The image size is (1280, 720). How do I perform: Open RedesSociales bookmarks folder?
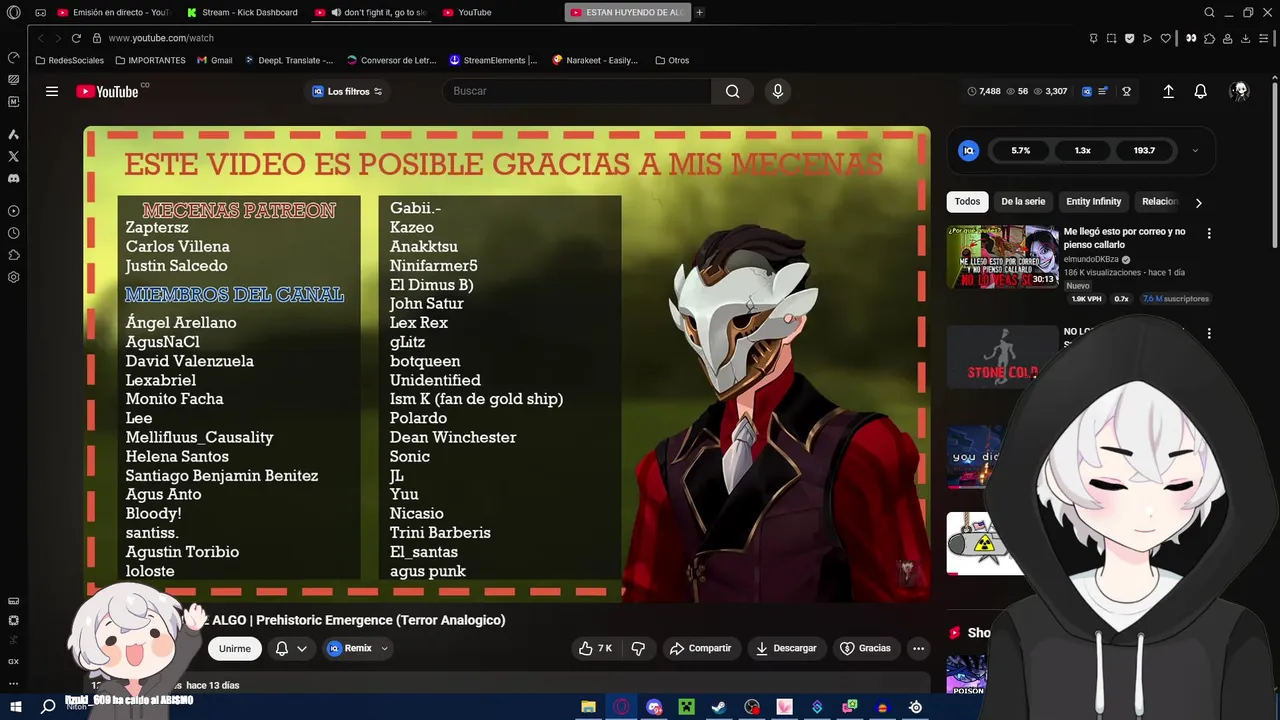(69, 60)
